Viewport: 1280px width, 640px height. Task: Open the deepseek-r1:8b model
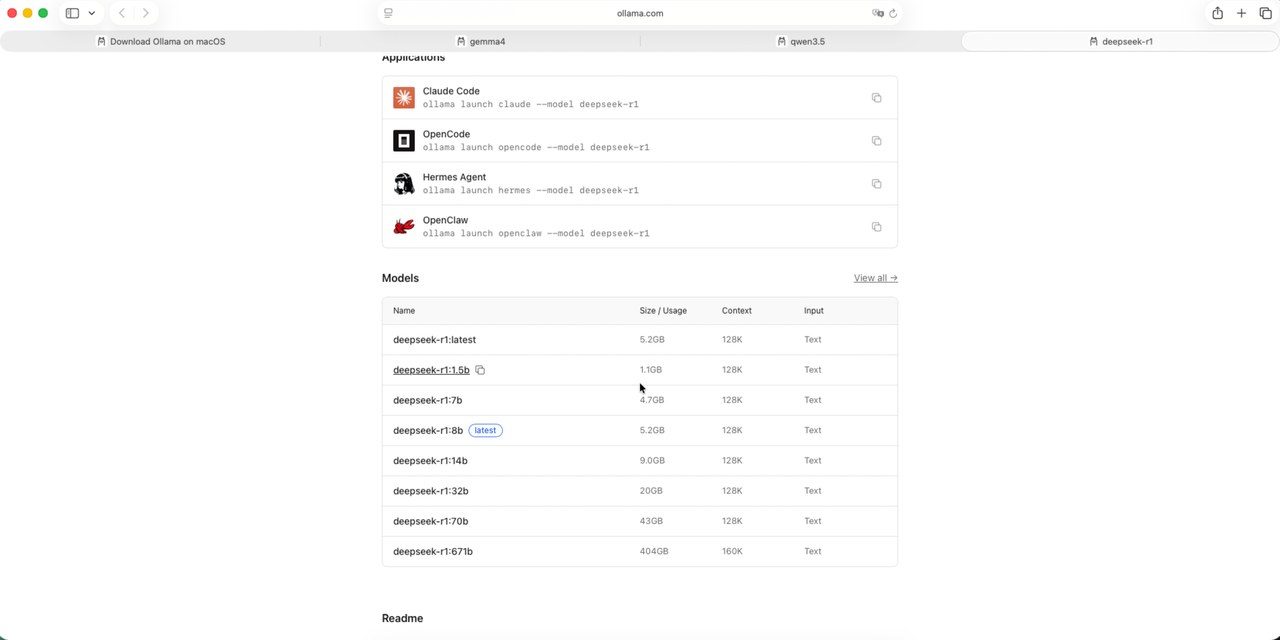[x=428, y=430]
